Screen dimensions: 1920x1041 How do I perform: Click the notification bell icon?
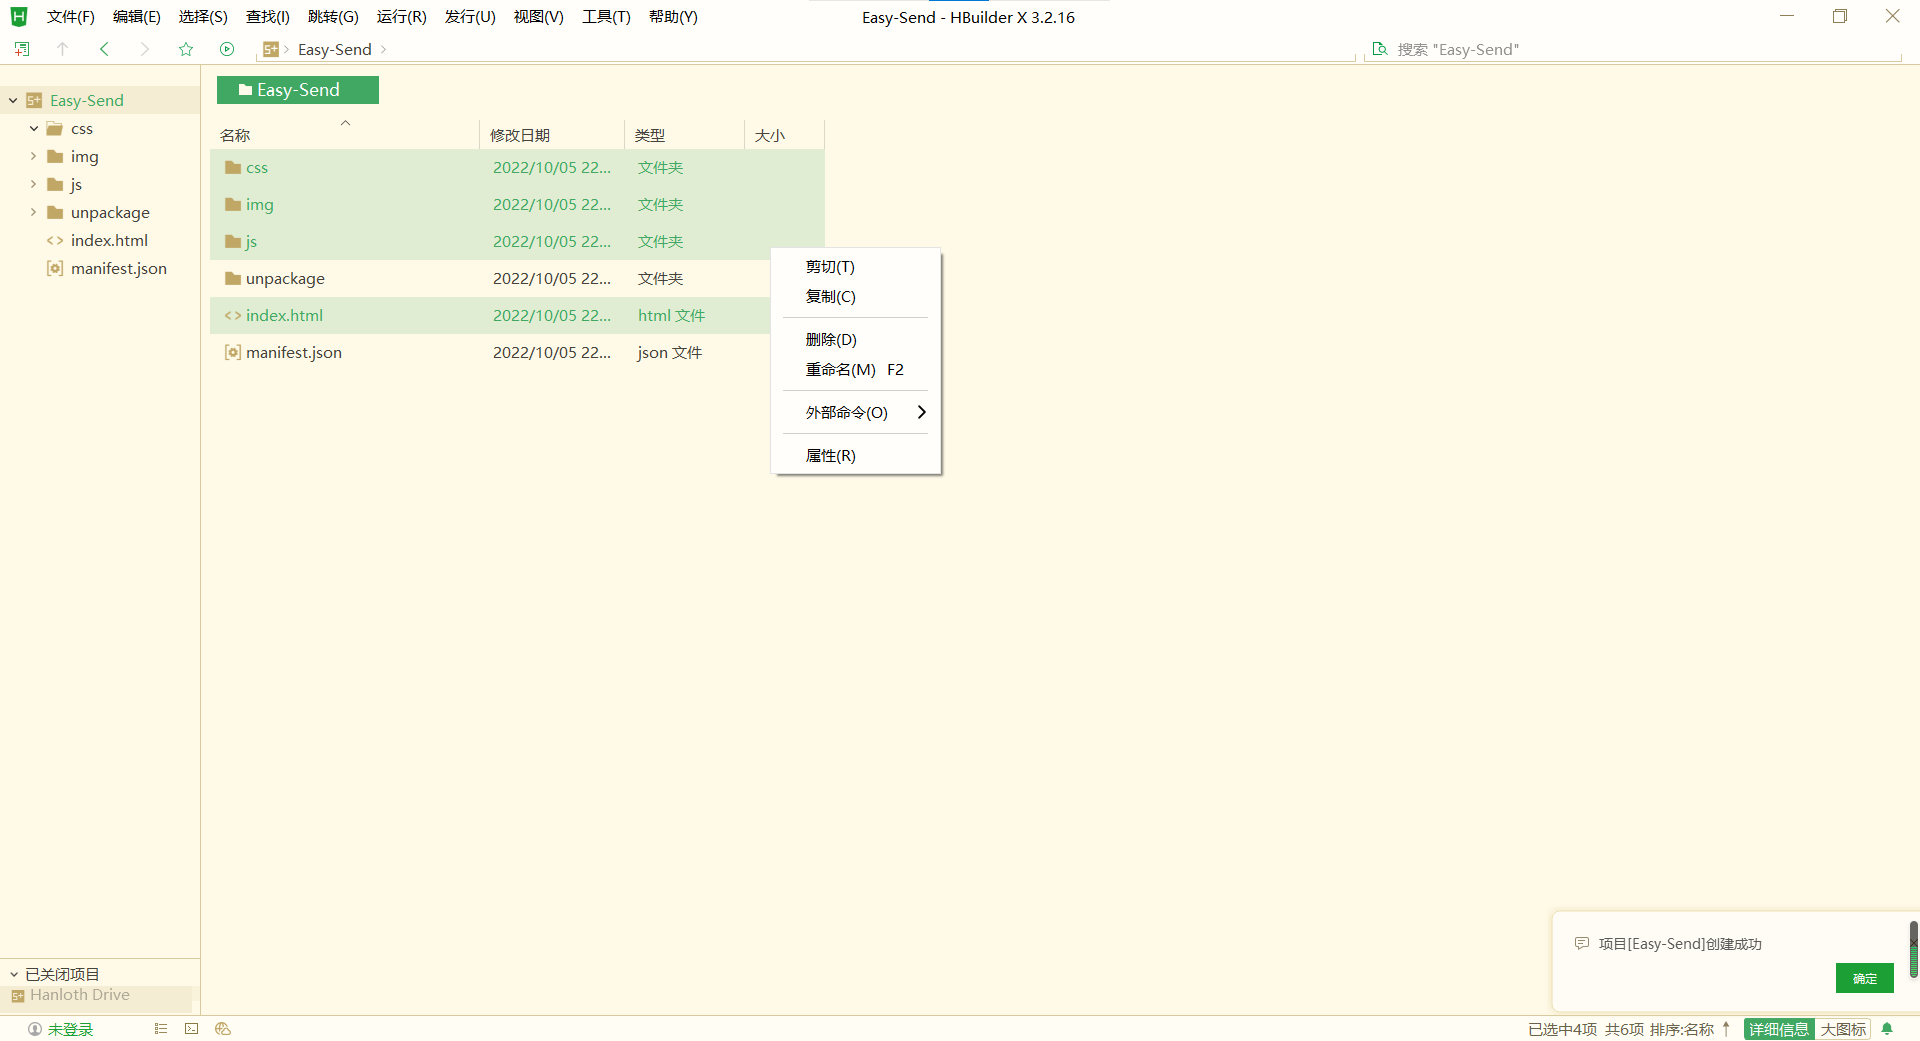point(1887,1029)
